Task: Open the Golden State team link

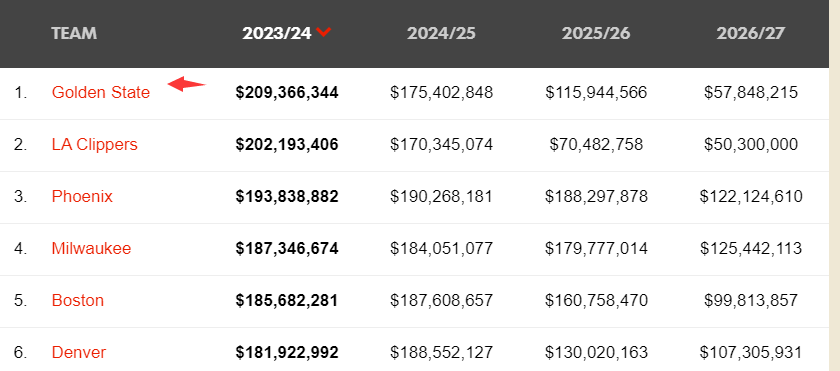Action: [x=101, y=93]
